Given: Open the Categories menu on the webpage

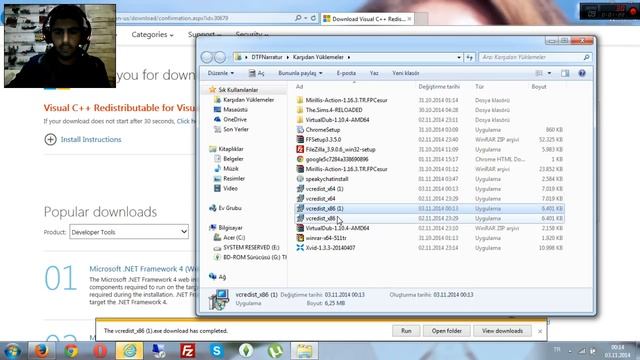Looking at the screenshot, I should pyautogui.click(x=152, y=35).
